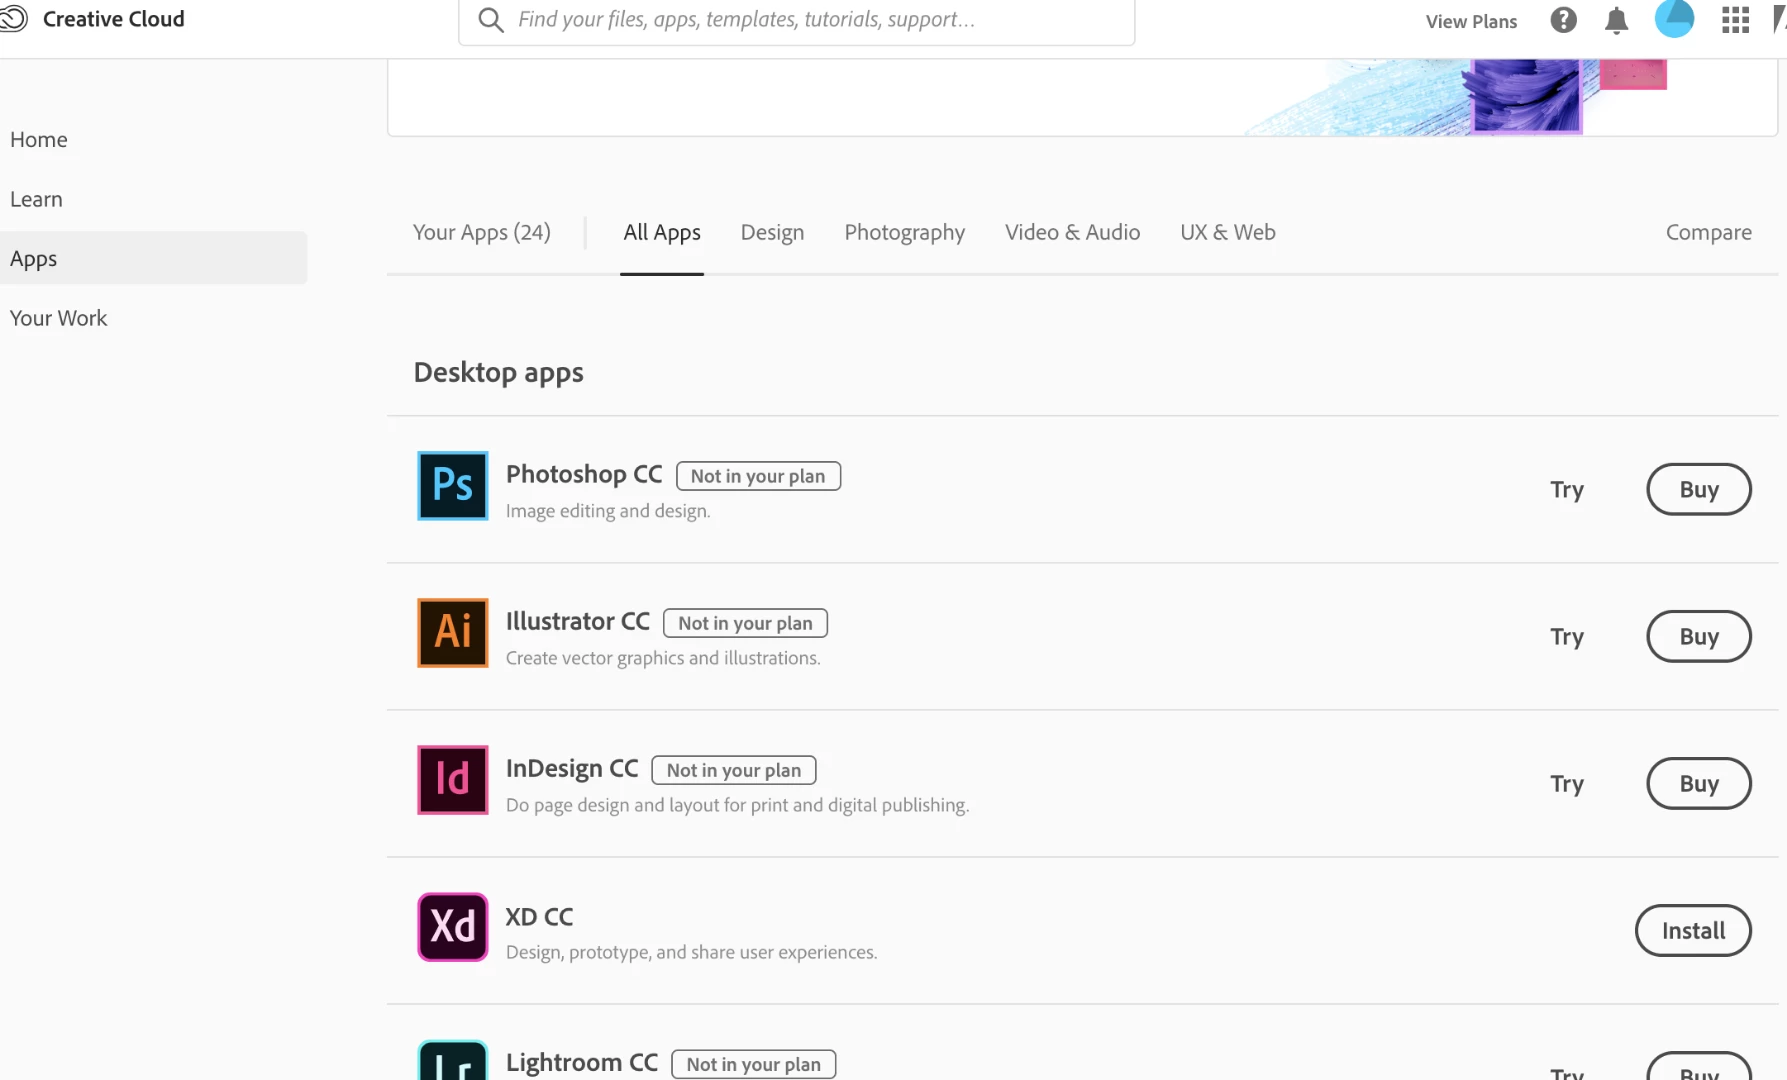The image size is (1787, 1080).
Task: Open notifications bell icon
Action: pyautogui.click(x=1616, y=20)
